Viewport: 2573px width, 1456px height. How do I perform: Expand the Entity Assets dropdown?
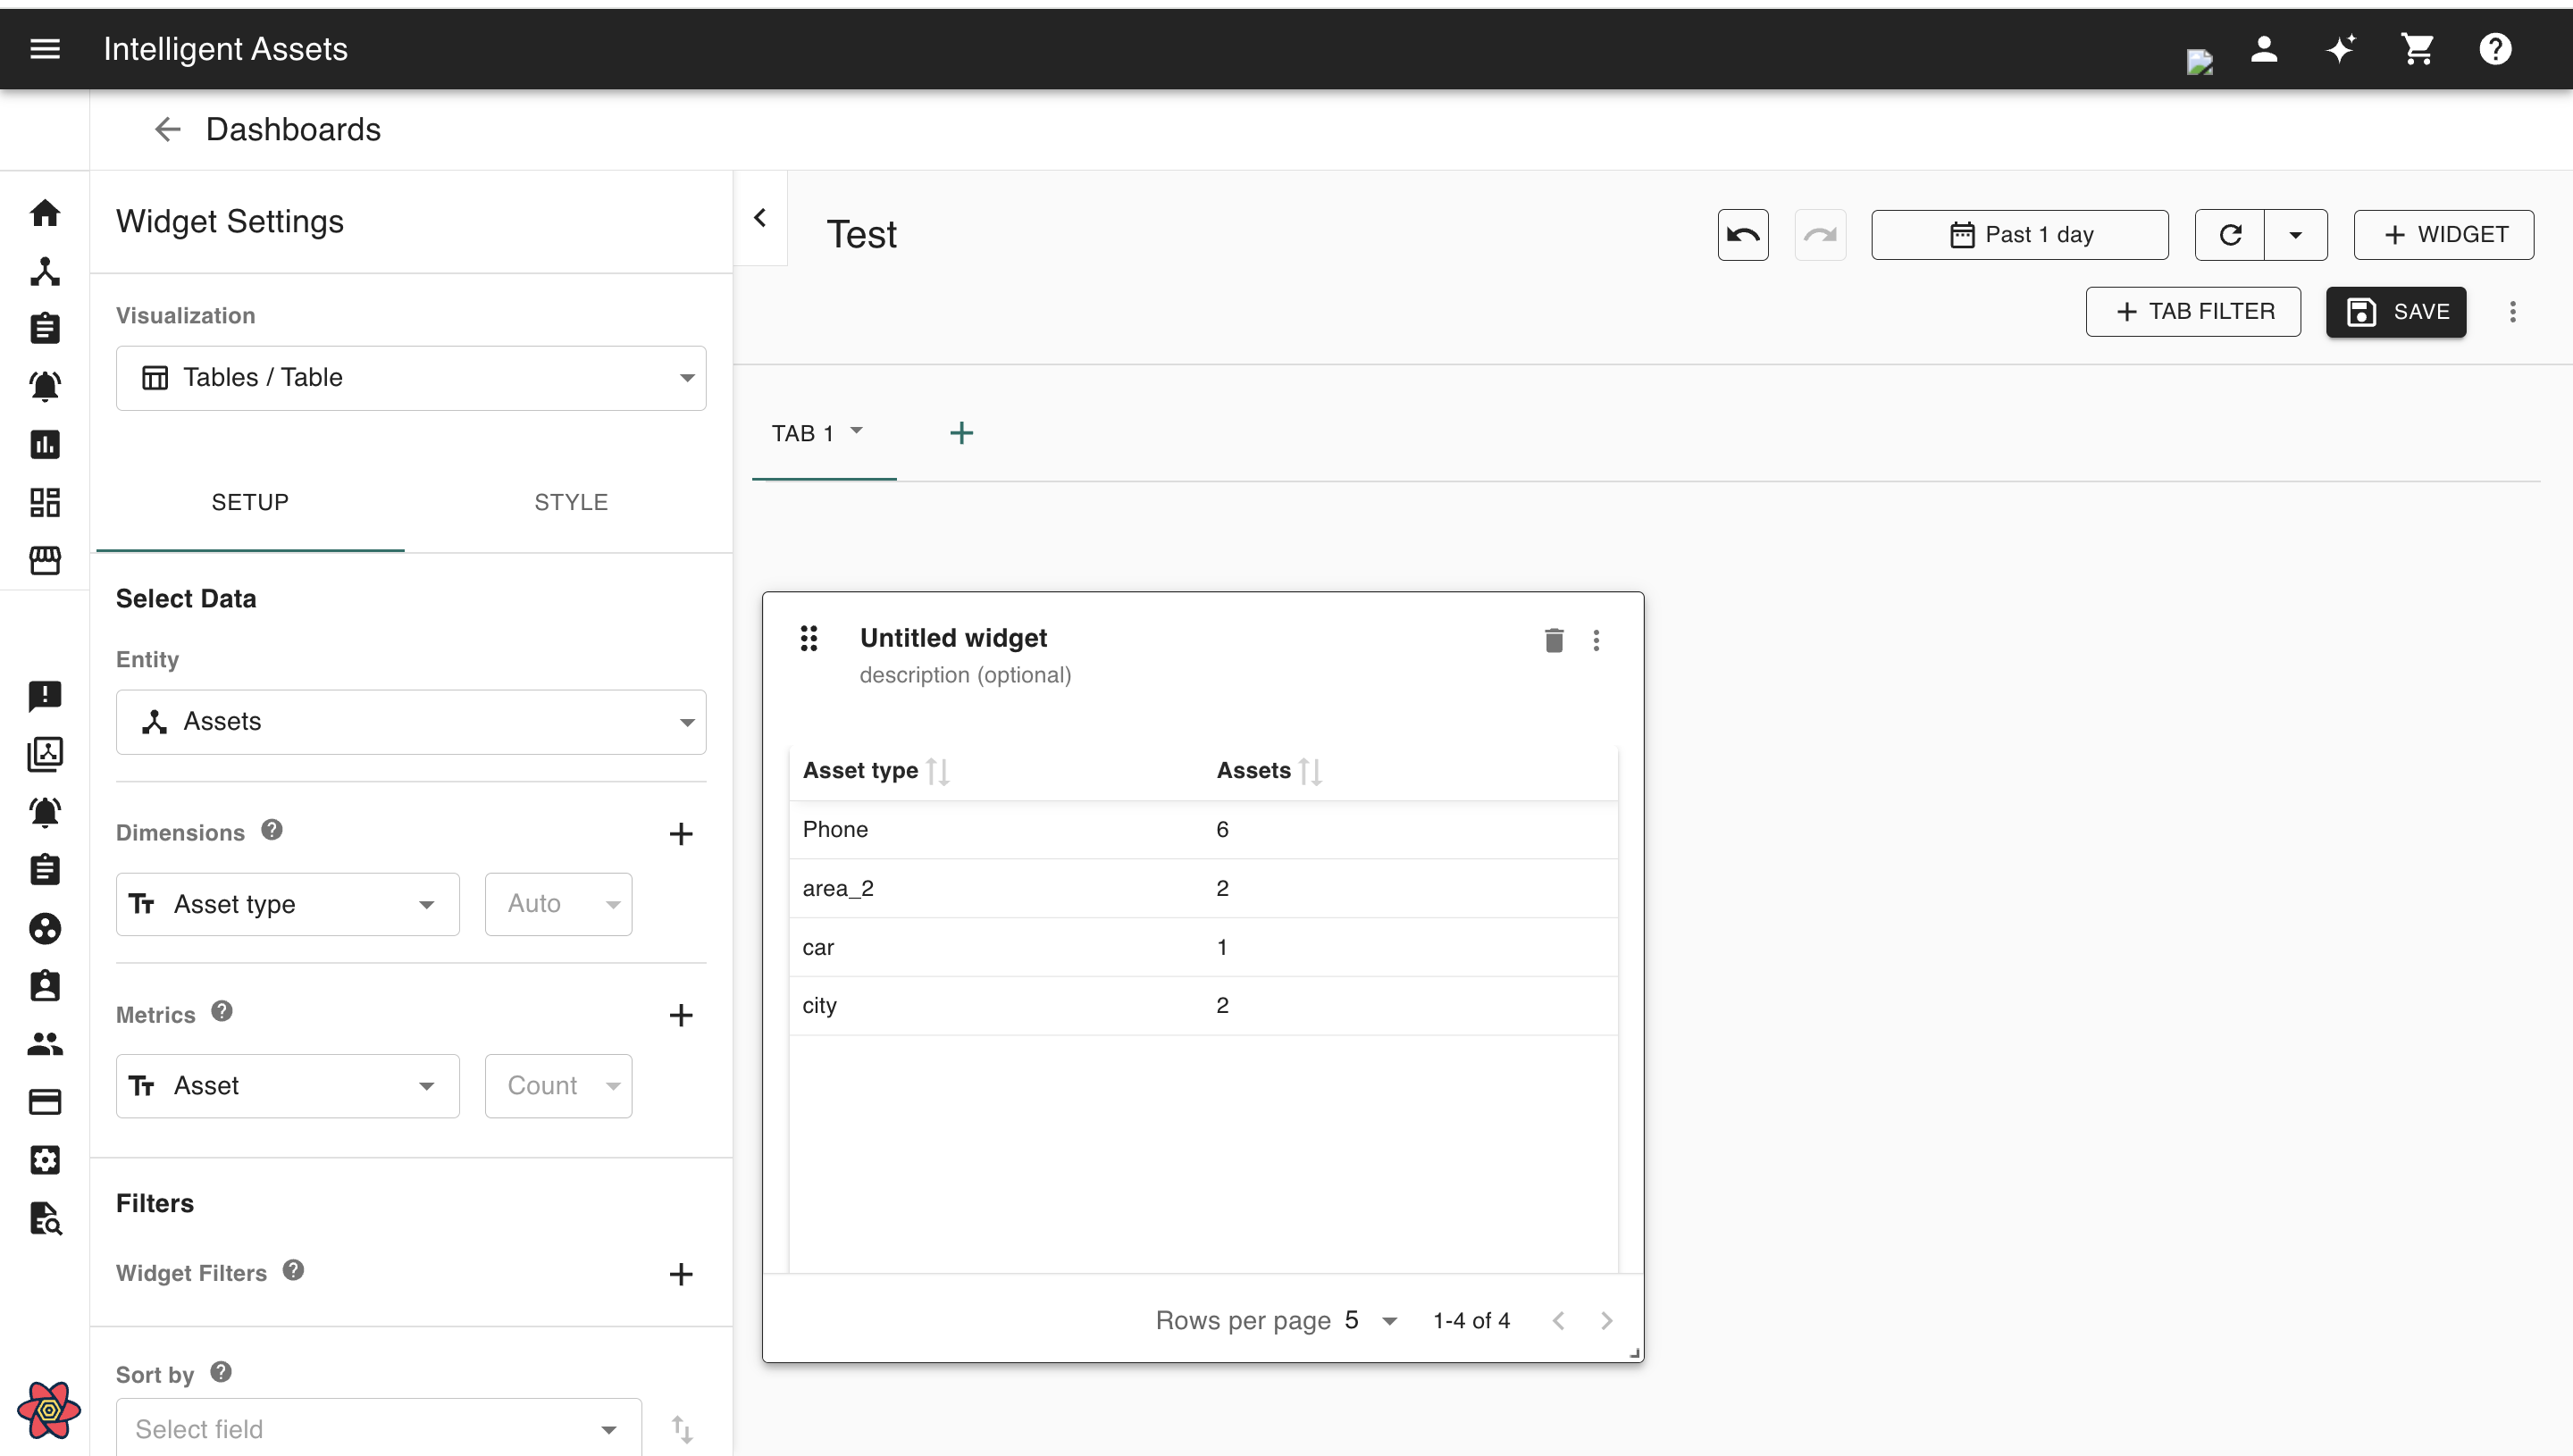411,722
